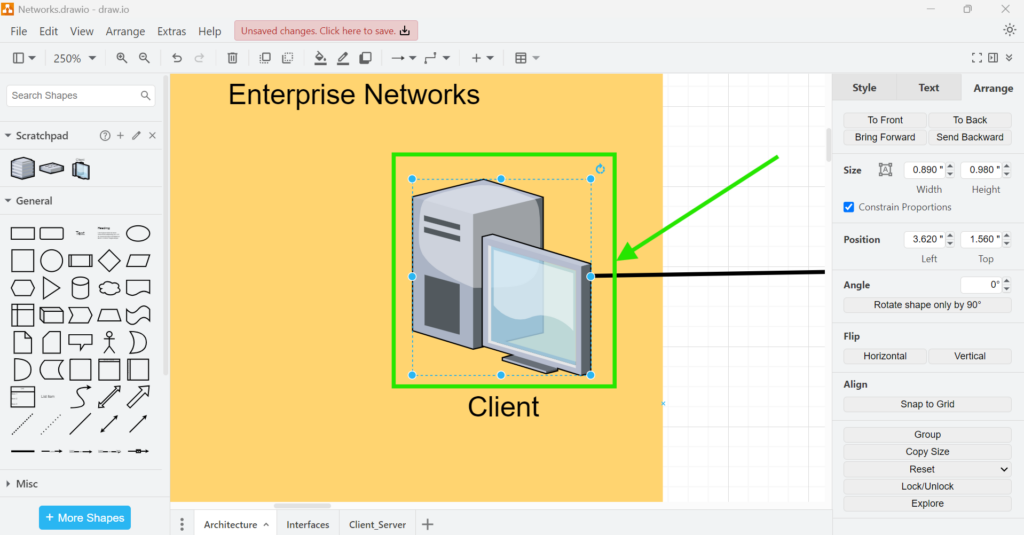Select the Actor stick figure shape

tap(109, 342)
